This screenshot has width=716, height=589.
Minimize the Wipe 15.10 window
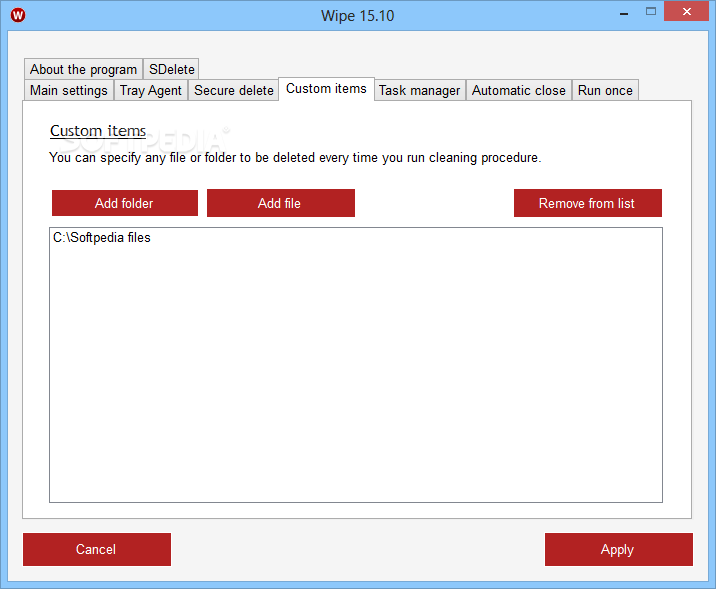624,12
